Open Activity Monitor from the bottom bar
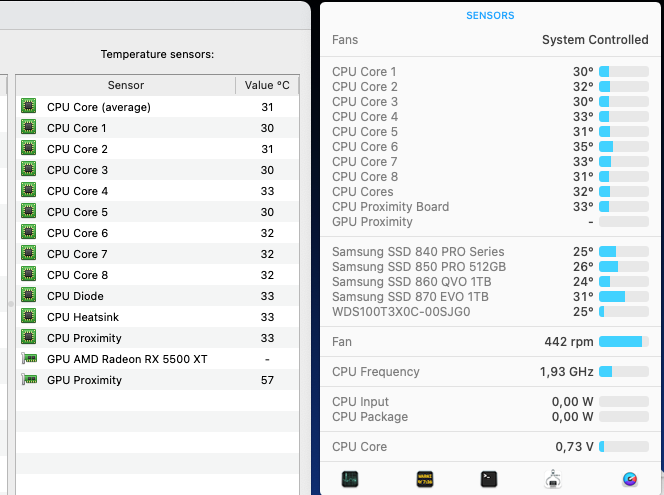The height and width of the screenshot is (495, 664). [350, 479]
